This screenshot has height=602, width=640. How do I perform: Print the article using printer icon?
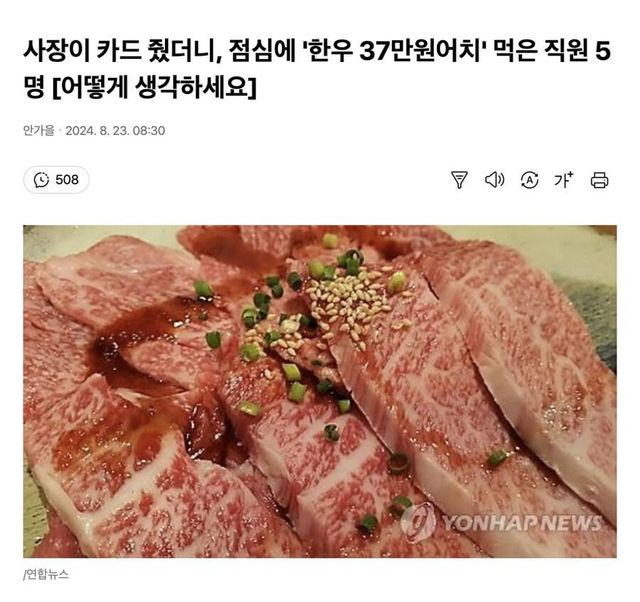pos(599,180)
